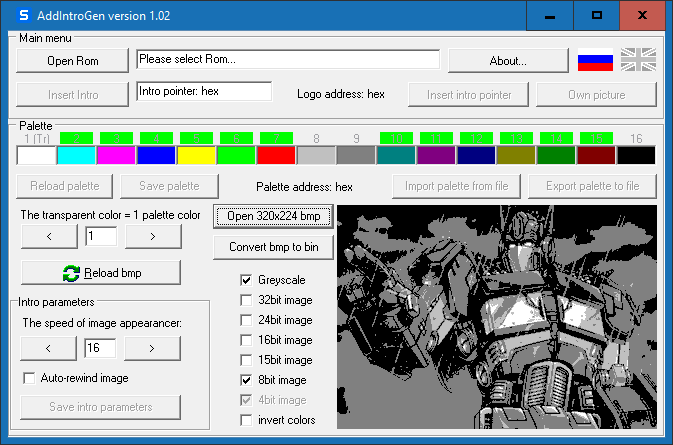The width and height of the screenshot is (673, 445).
Task: Minimize the AddIntroGen window
Action: coord(550,16)
